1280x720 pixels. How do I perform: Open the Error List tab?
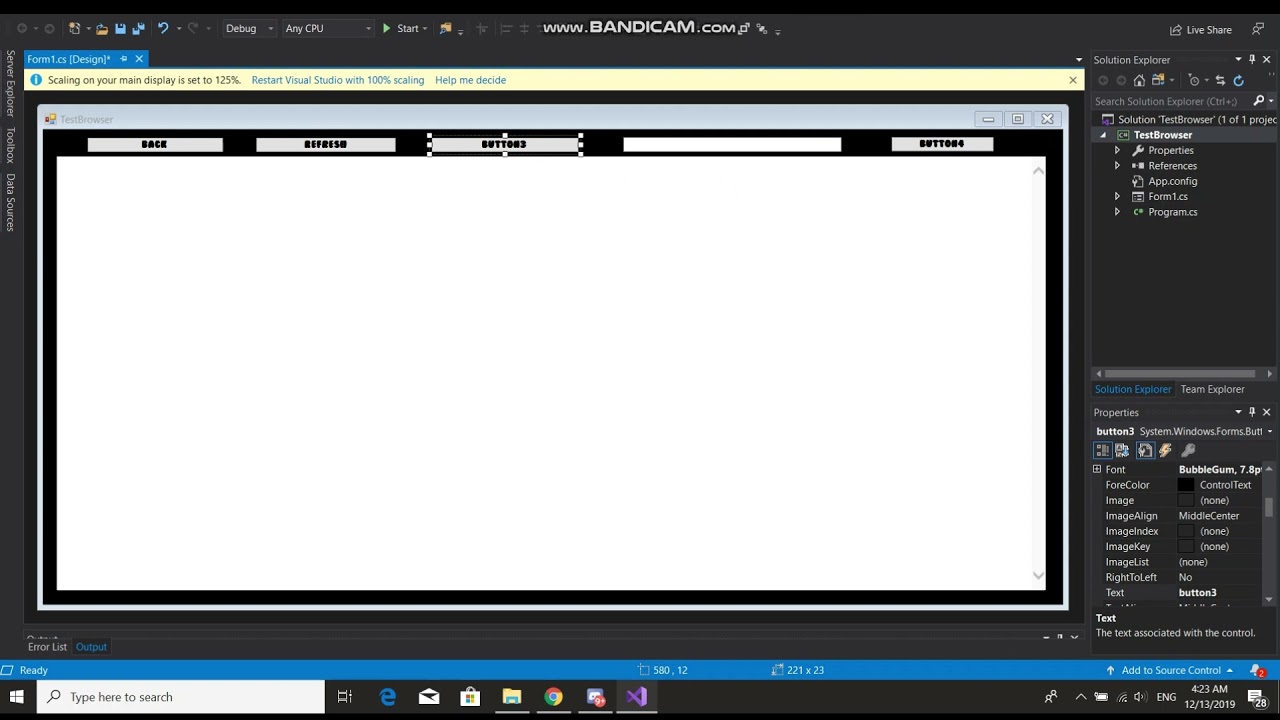(x=47, y=647)
